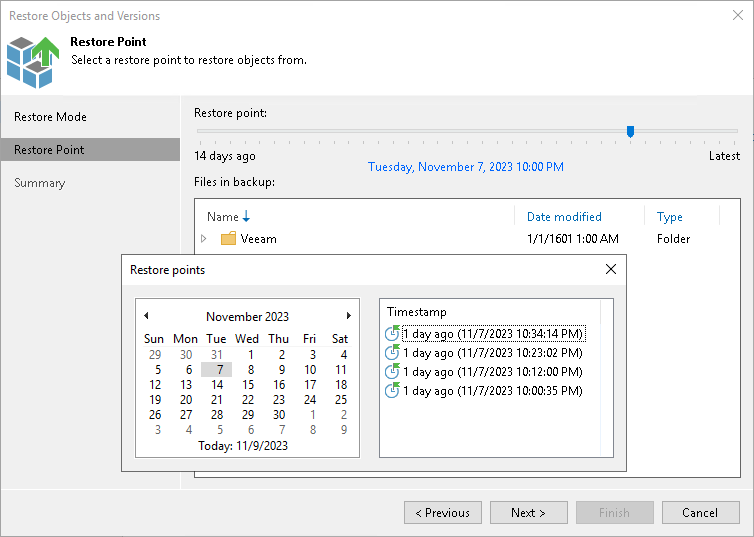The height and width of the screenshot is (537, 754).
Task: Select November 22 in the calendar
Action: coord(248,400)
